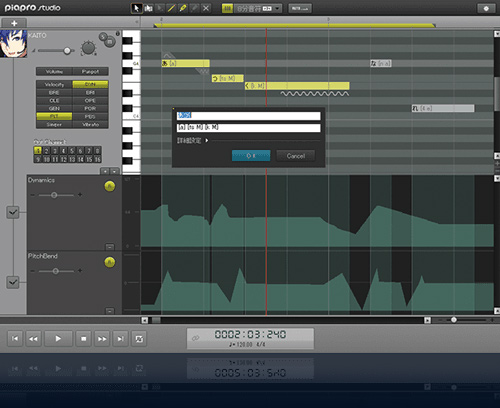Image resolution: width=500 pixels, height=408 pixels.
Task: Jump to end with skip-forward button
Action: pyautogui.click(x=120, y=339)
